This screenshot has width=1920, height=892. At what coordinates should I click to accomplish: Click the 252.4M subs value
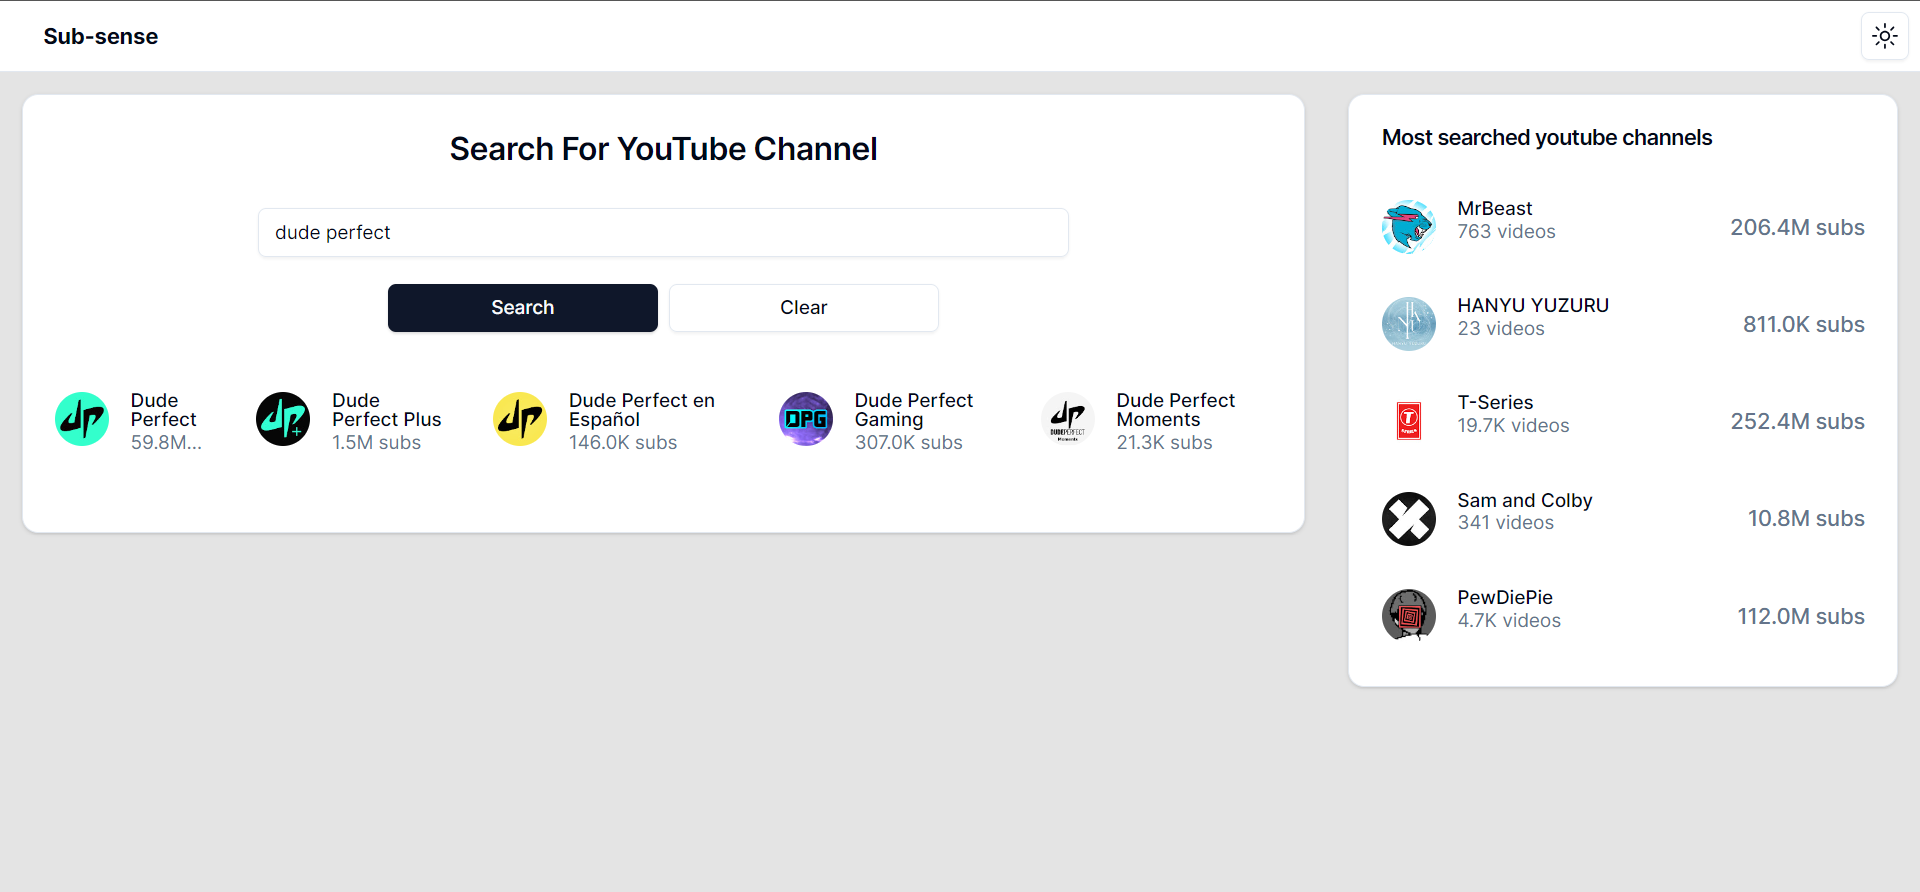tap(1797, 421)
